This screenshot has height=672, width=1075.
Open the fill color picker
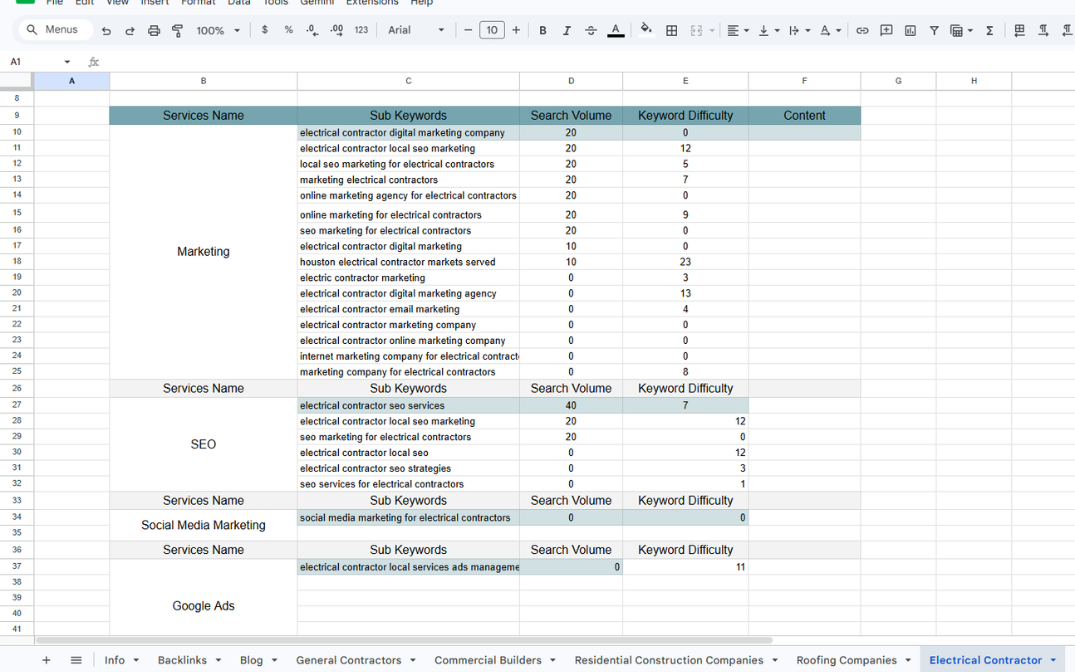(x=646, y=31)
